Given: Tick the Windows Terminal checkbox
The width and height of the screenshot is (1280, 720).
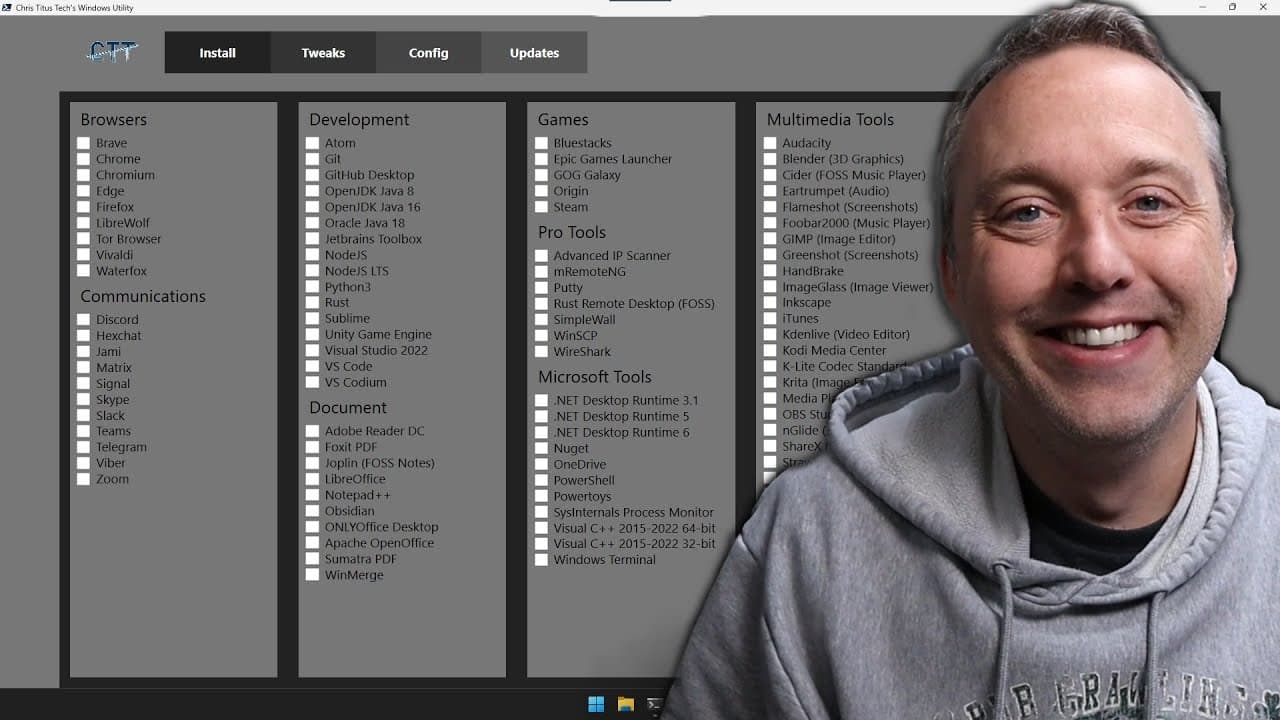Looking at the screenshot, I should [542, 560].
